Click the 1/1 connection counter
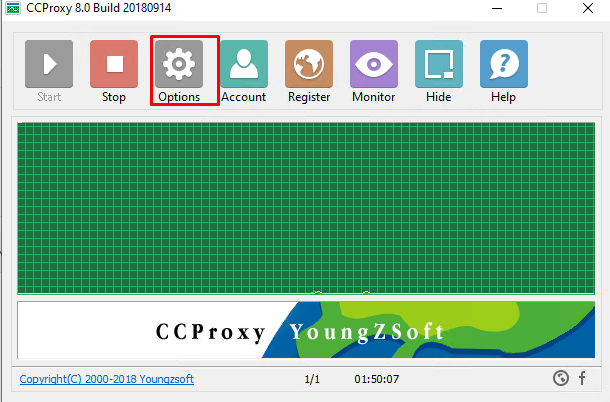Image resolution: width=610 pixels, height=402 pixels. click(x=312, y=379)
